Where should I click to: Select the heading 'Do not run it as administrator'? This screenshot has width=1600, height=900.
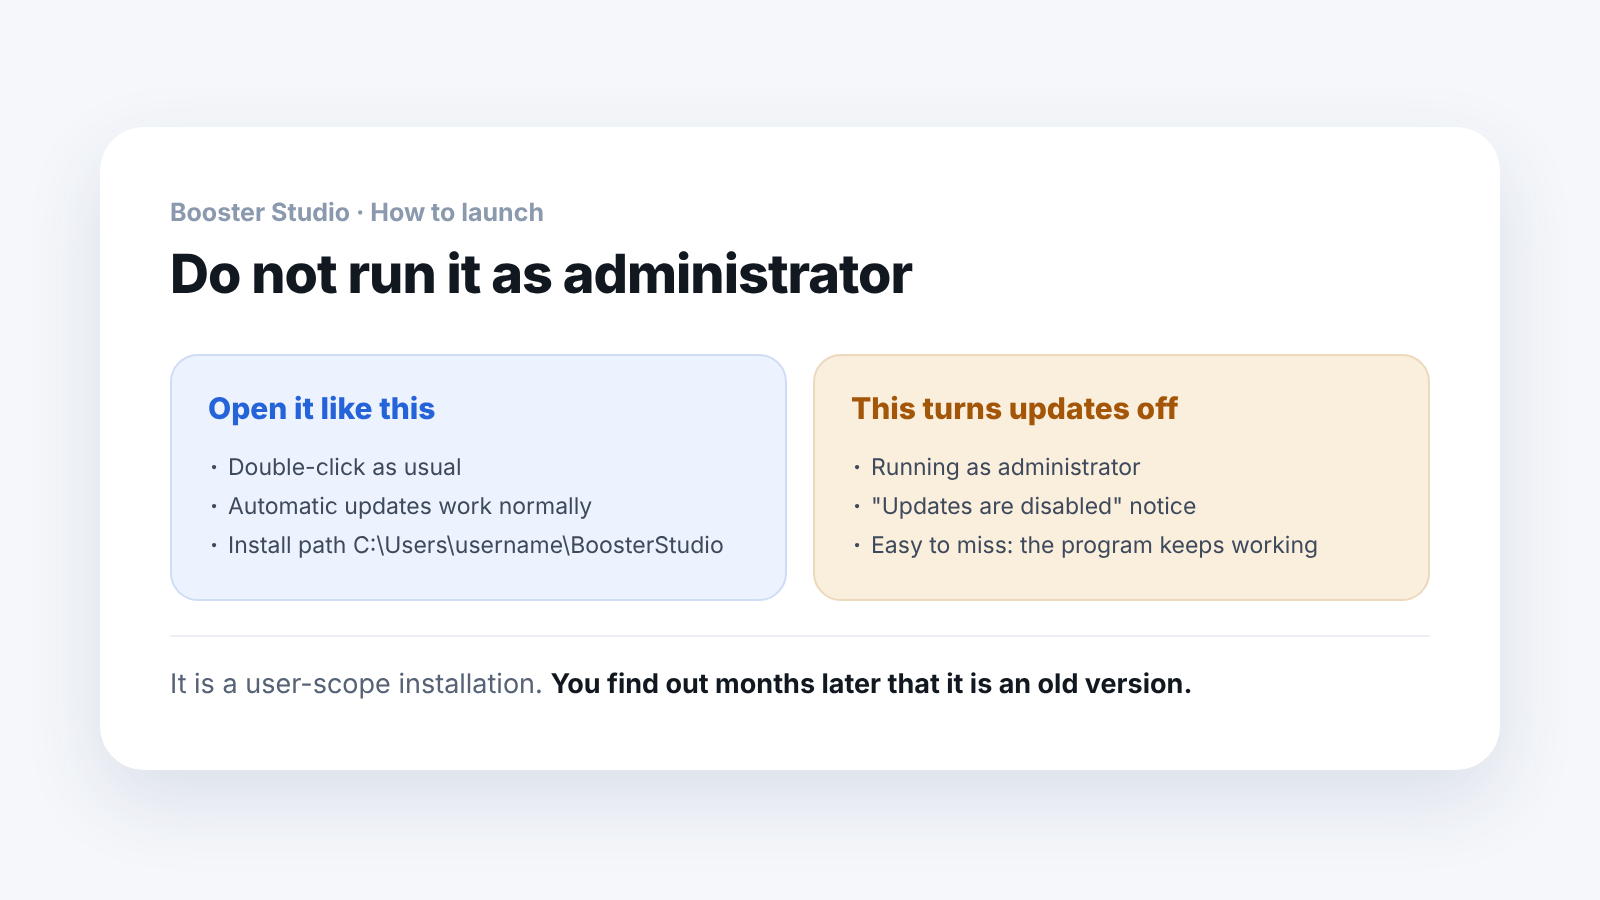541,274
